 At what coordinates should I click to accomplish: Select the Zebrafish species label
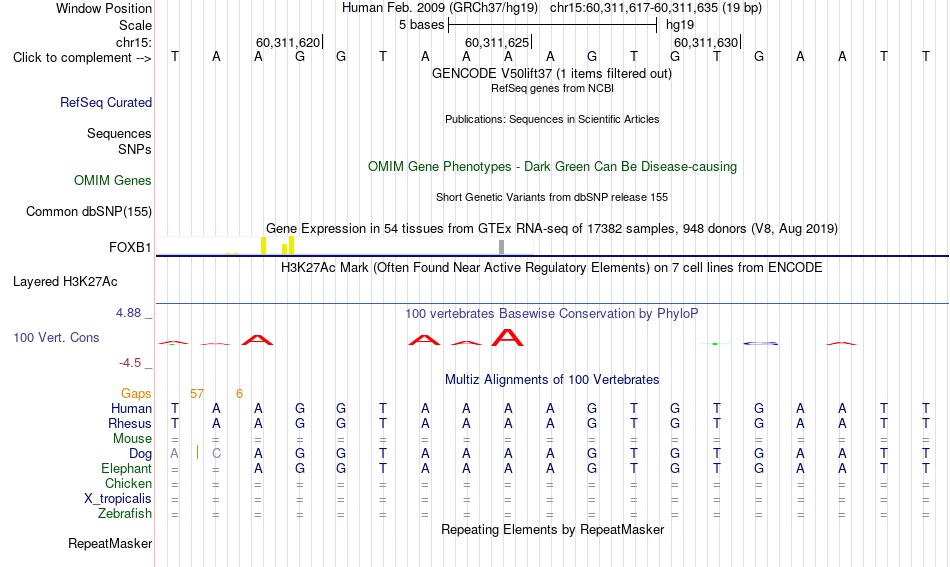pyautogui.click(x=125, y=513)
